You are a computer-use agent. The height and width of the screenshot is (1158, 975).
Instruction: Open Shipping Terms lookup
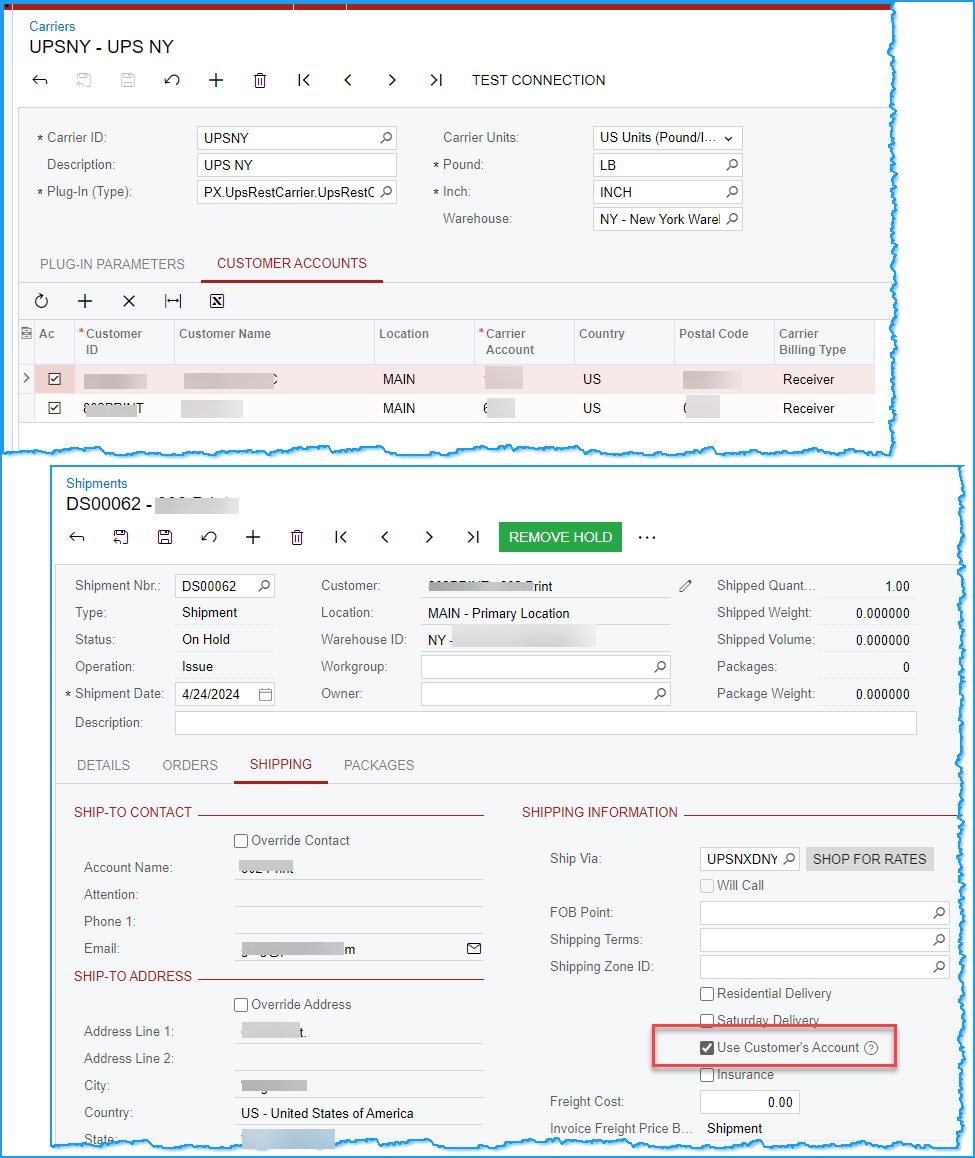tap(939, 939)
